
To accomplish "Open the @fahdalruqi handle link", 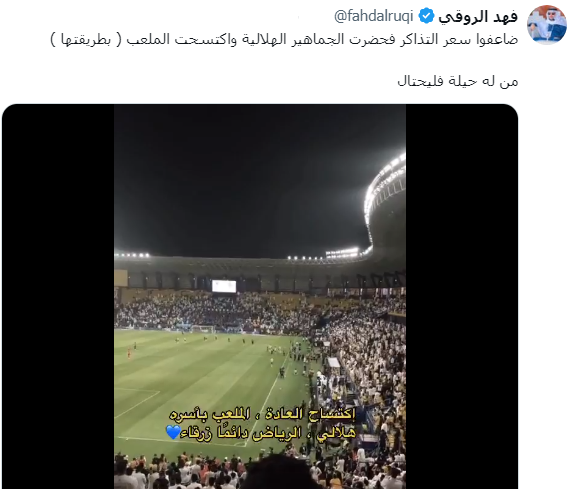I will coord(374,17).
